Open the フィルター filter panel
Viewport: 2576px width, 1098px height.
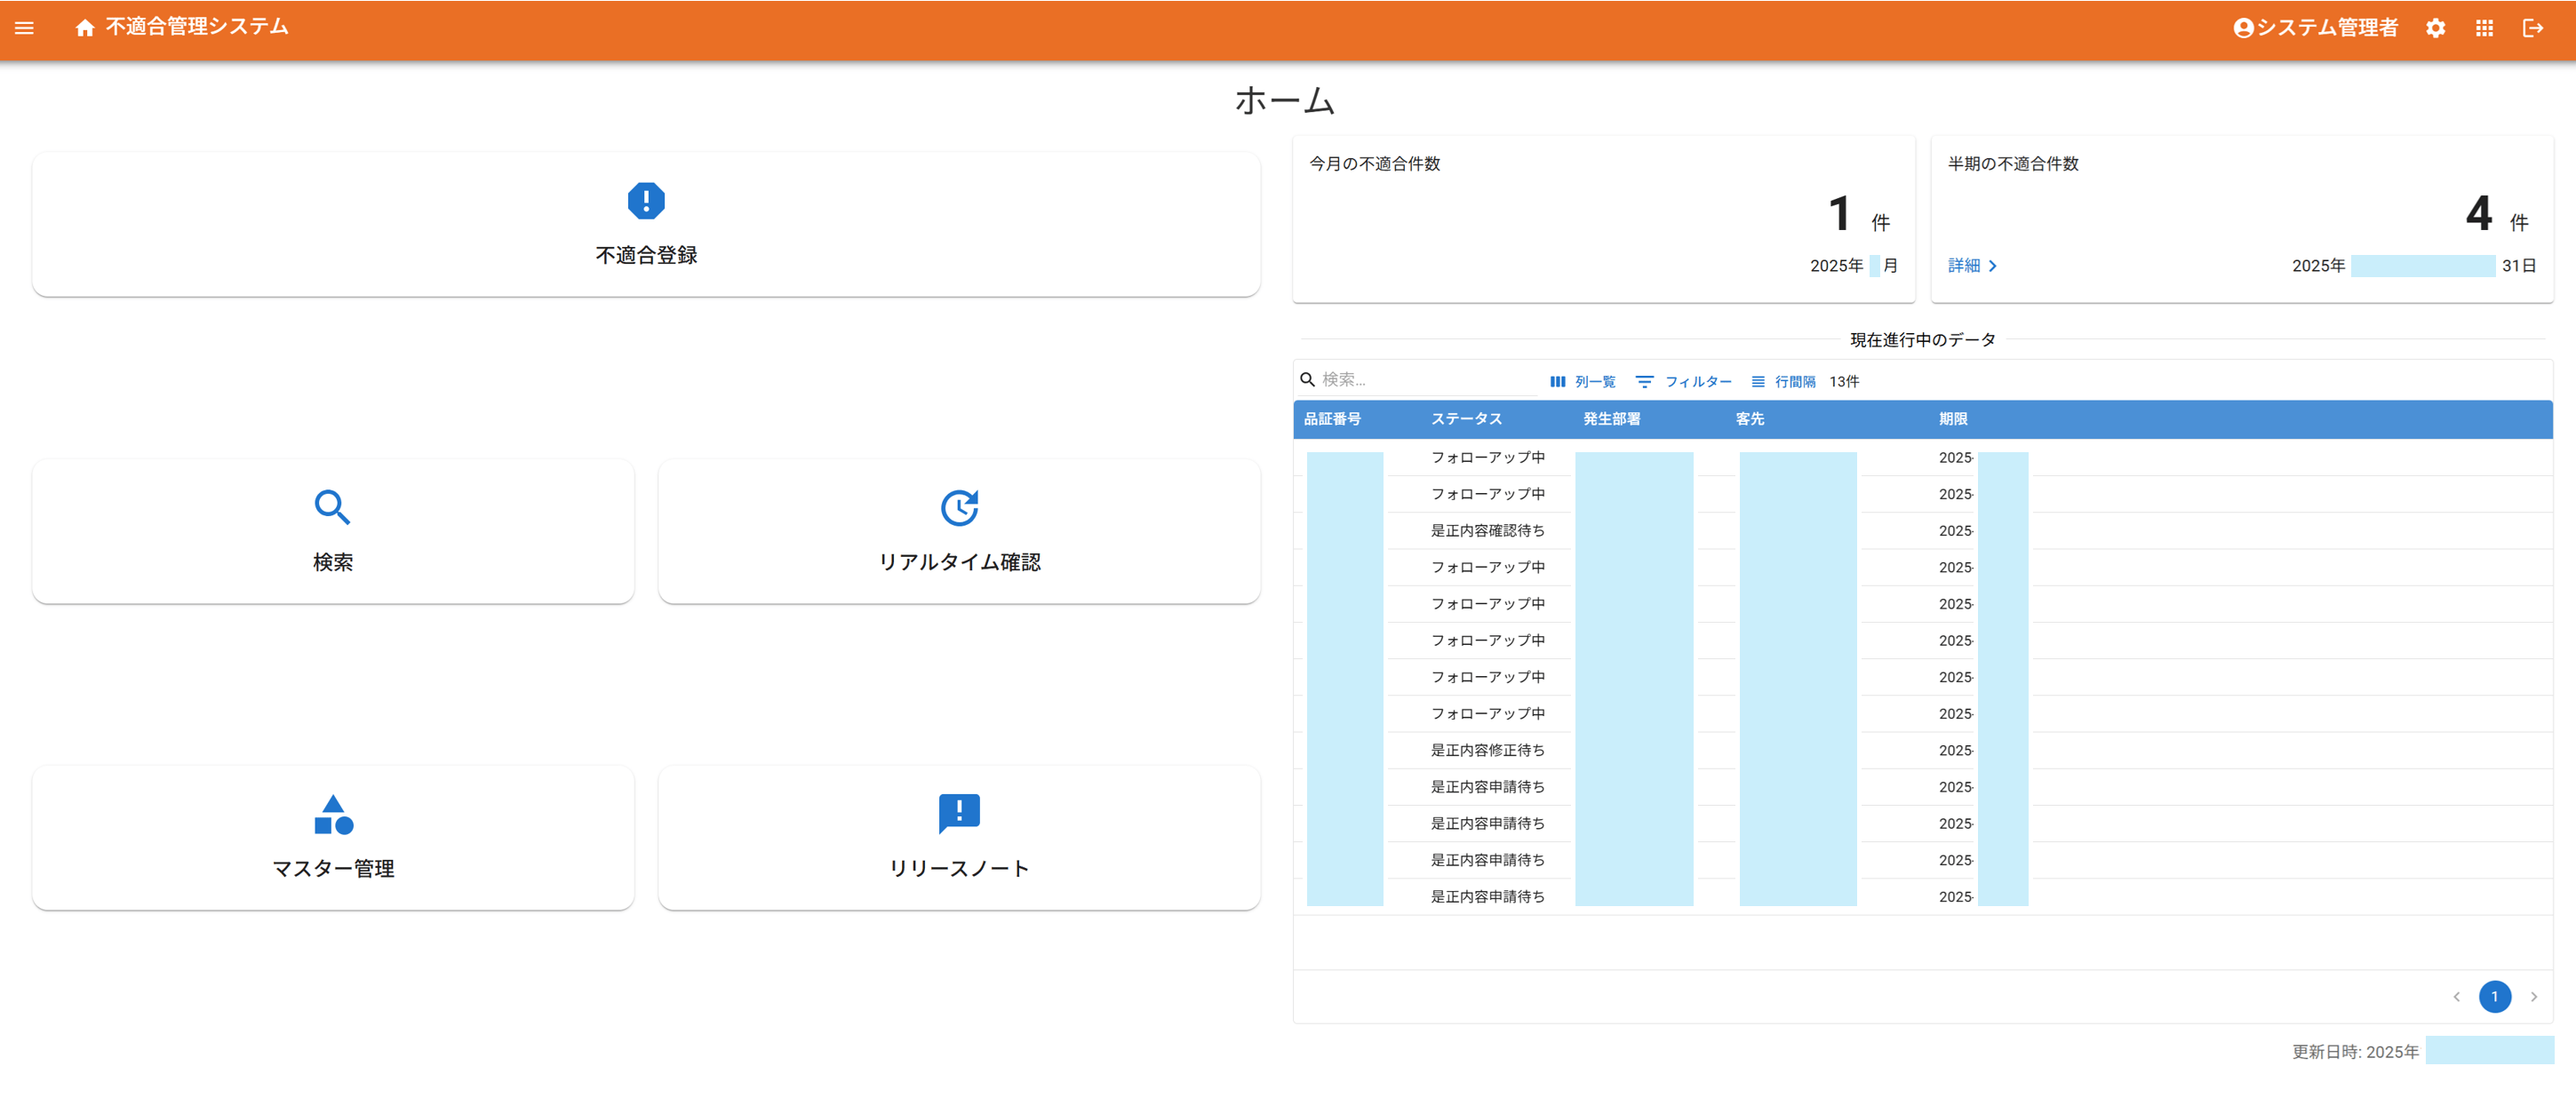click(1683, 382)
